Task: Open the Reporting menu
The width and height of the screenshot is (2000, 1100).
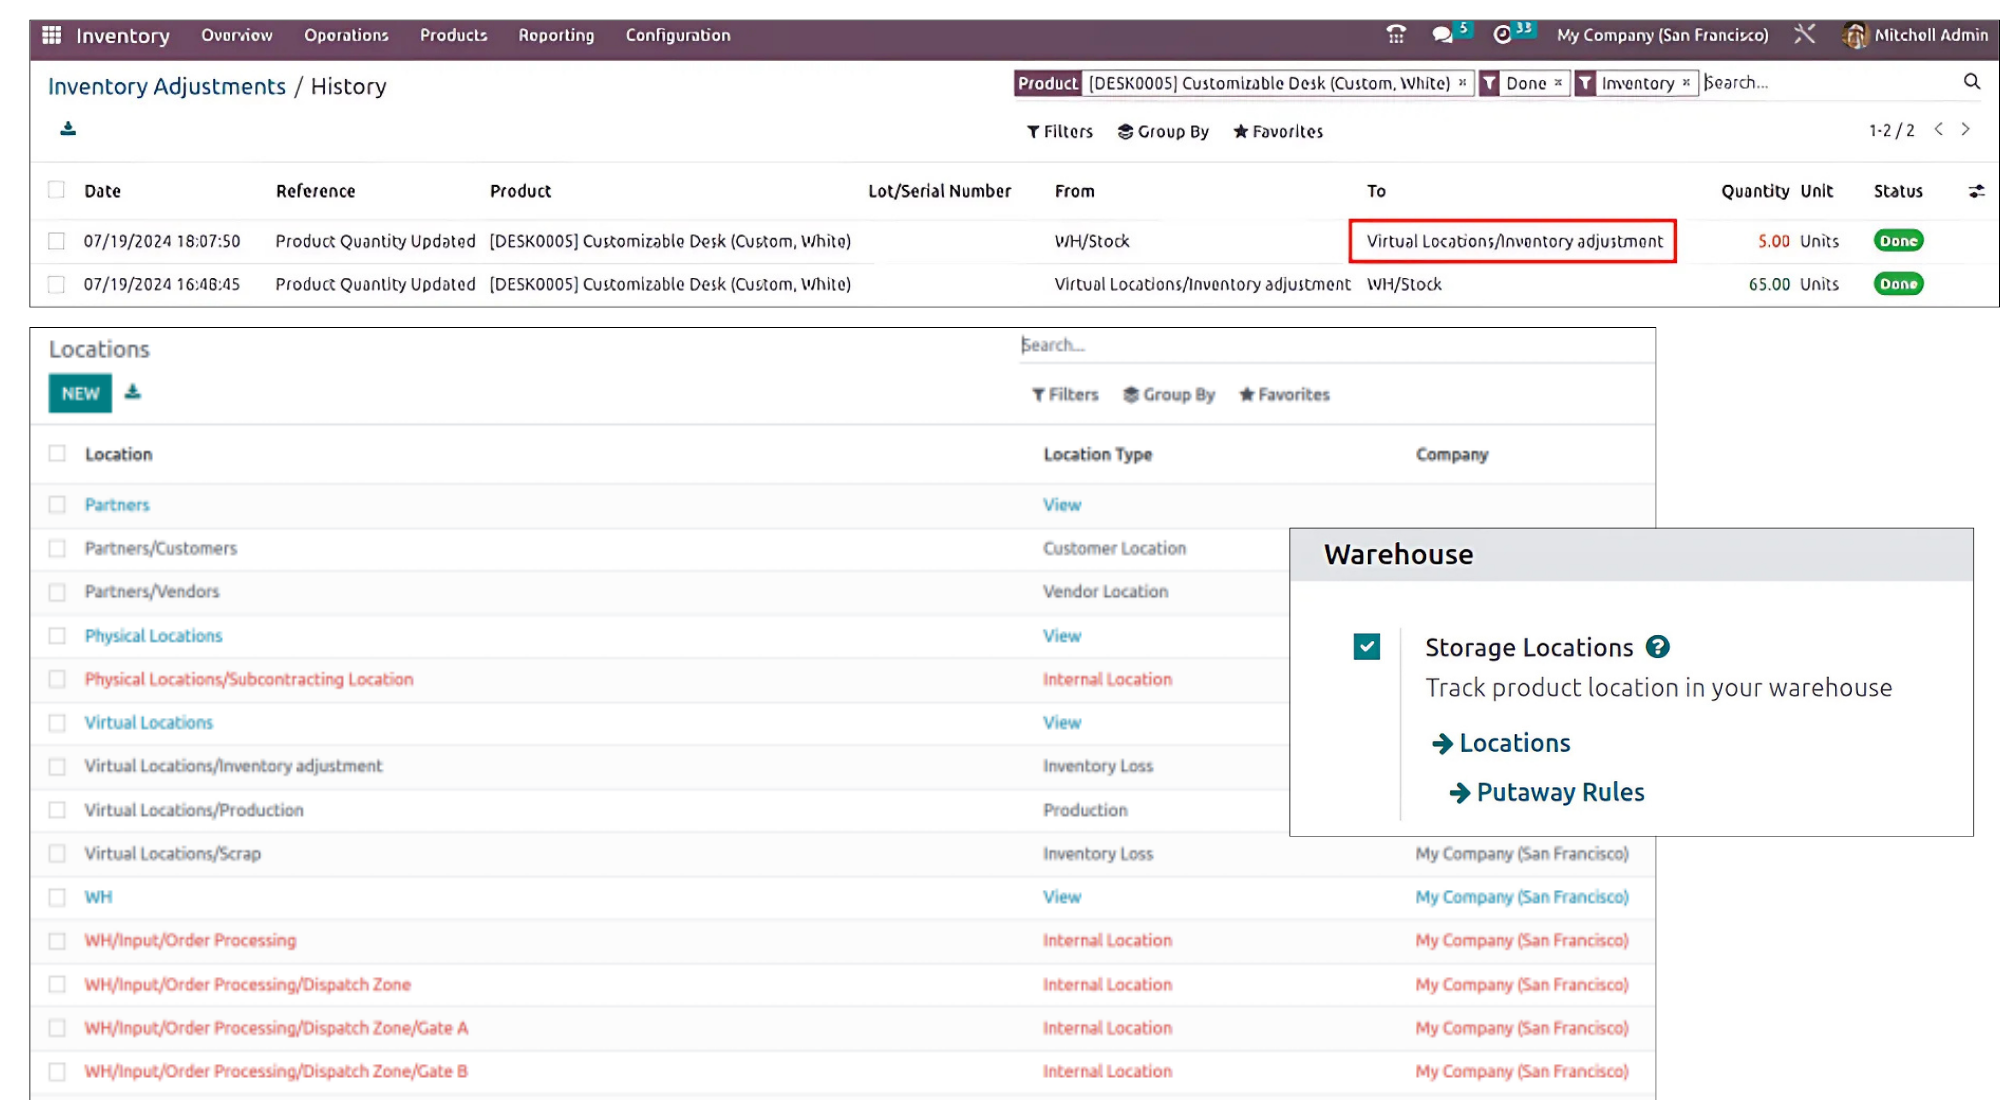Action: pos(555,35)
